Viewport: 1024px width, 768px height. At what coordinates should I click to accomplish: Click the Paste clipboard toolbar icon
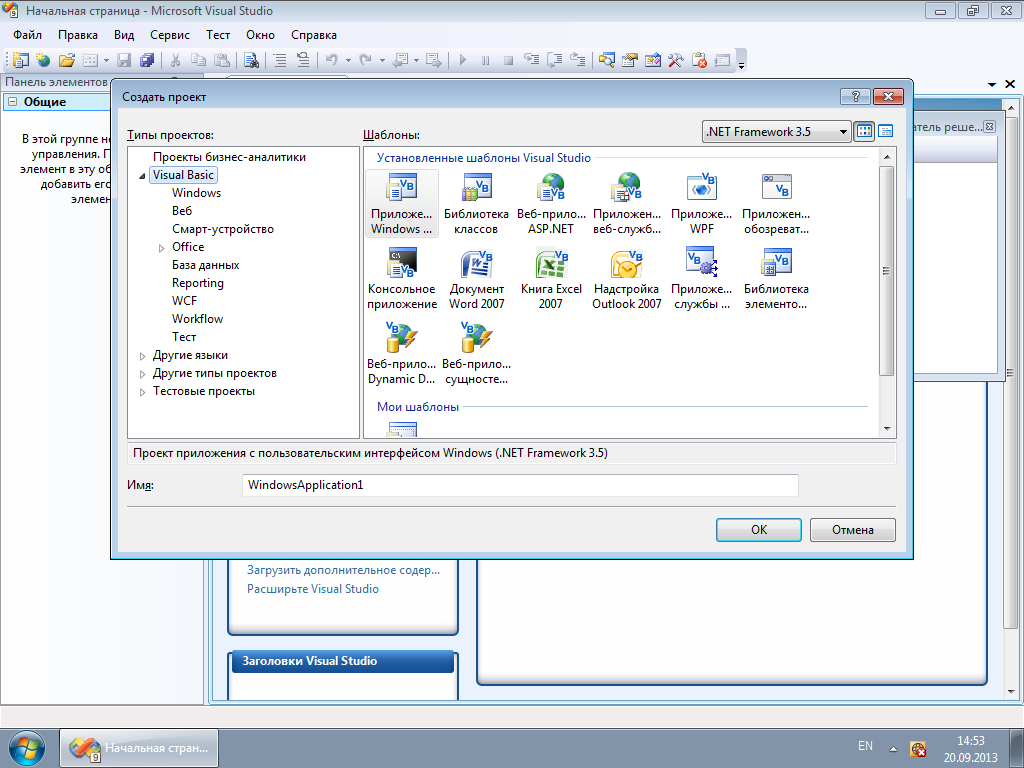click(x=222, y=61)
